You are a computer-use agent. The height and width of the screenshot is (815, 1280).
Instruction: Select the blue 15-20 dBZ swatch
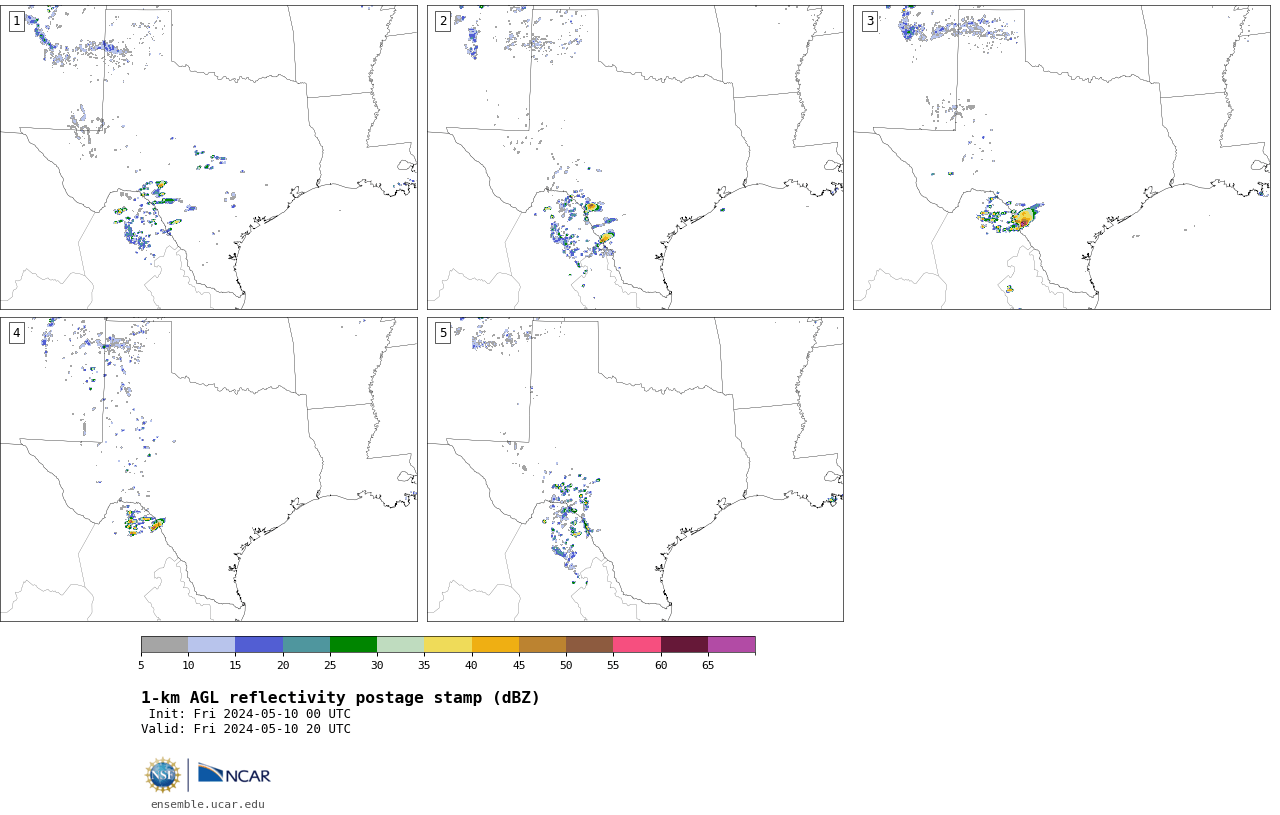(259, 644)
